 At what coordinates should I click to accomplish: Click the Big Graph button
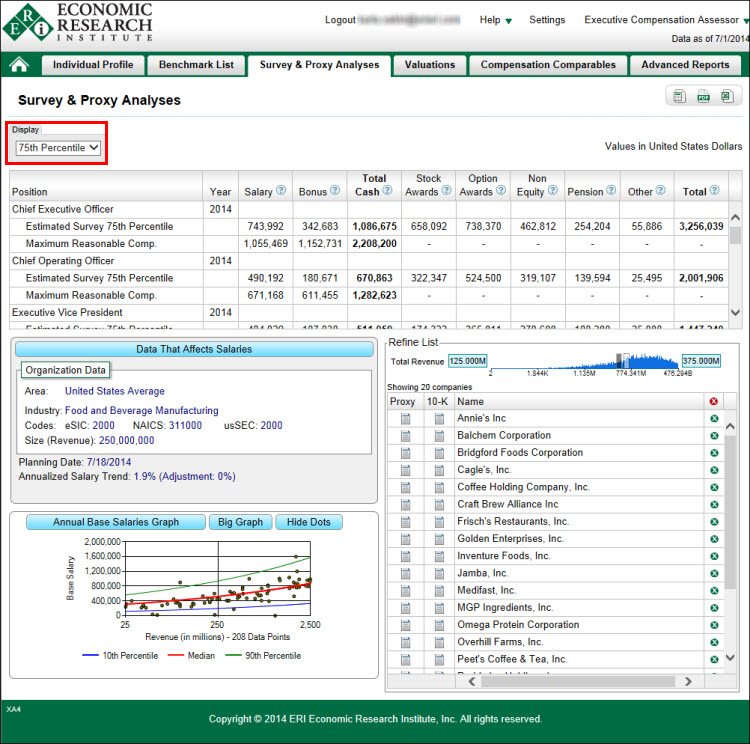point(240,522)
